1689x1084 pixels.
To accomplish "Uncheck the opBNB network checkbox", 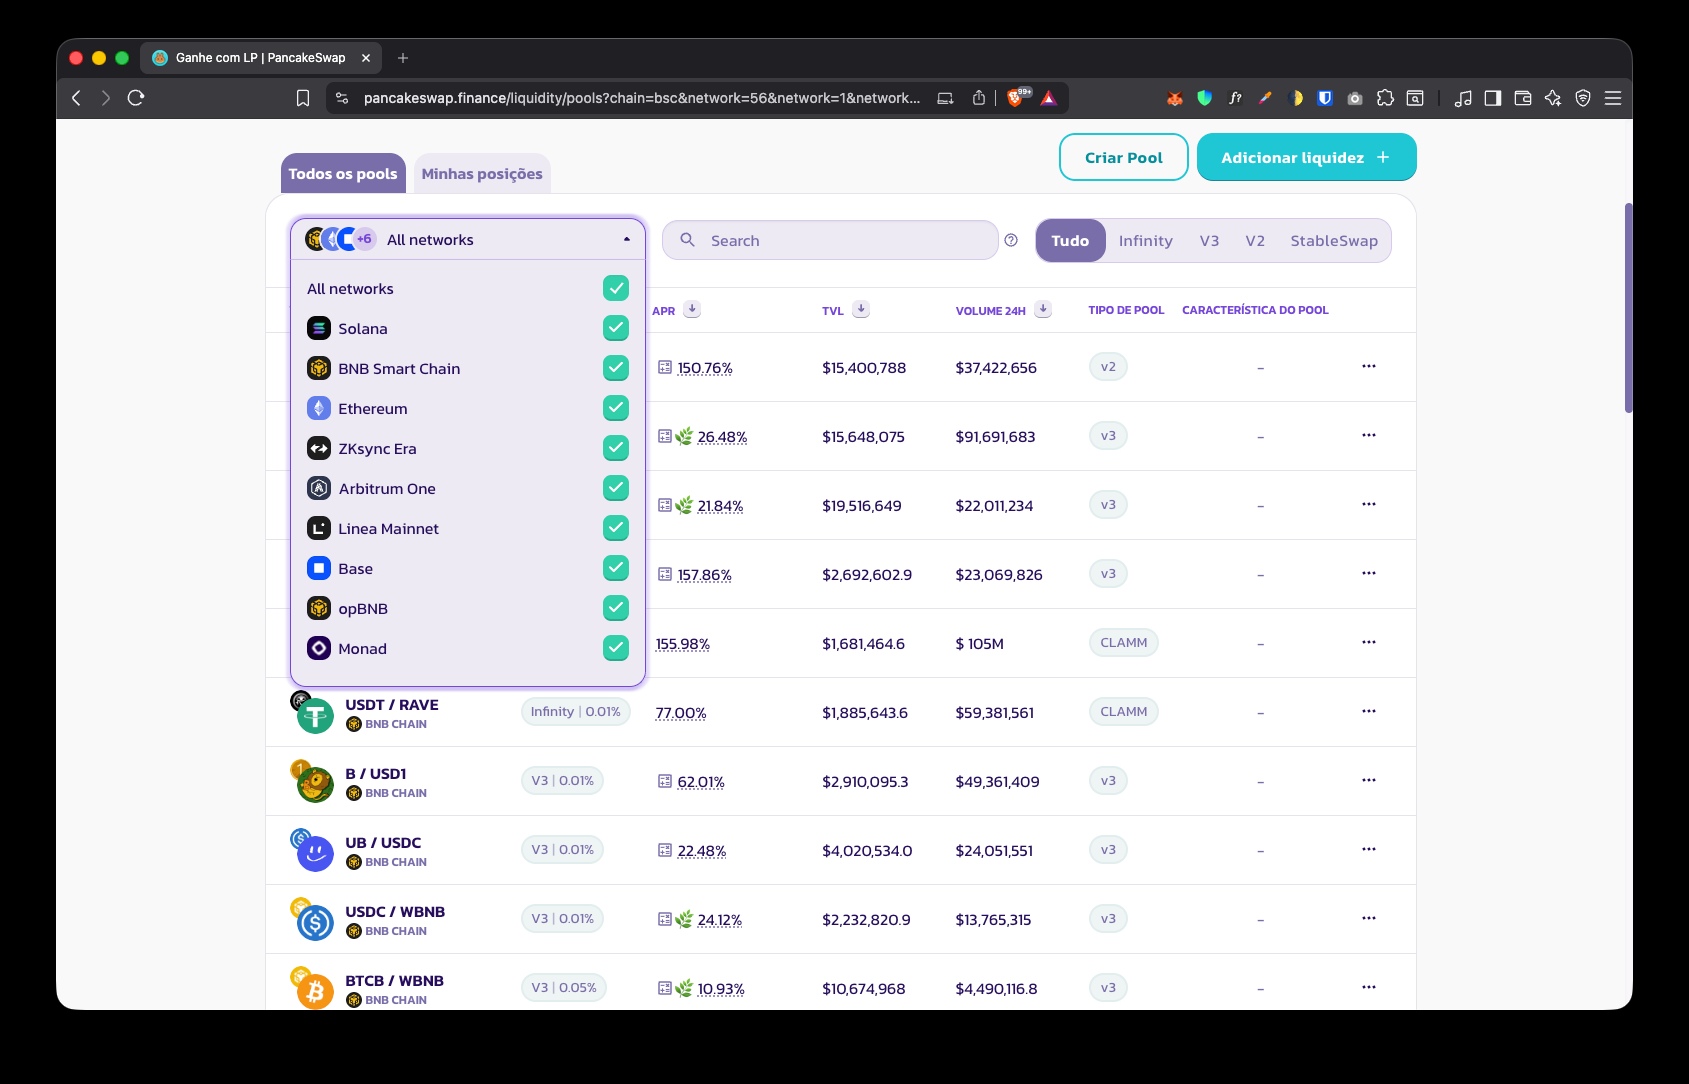I will tap(616, 608).
